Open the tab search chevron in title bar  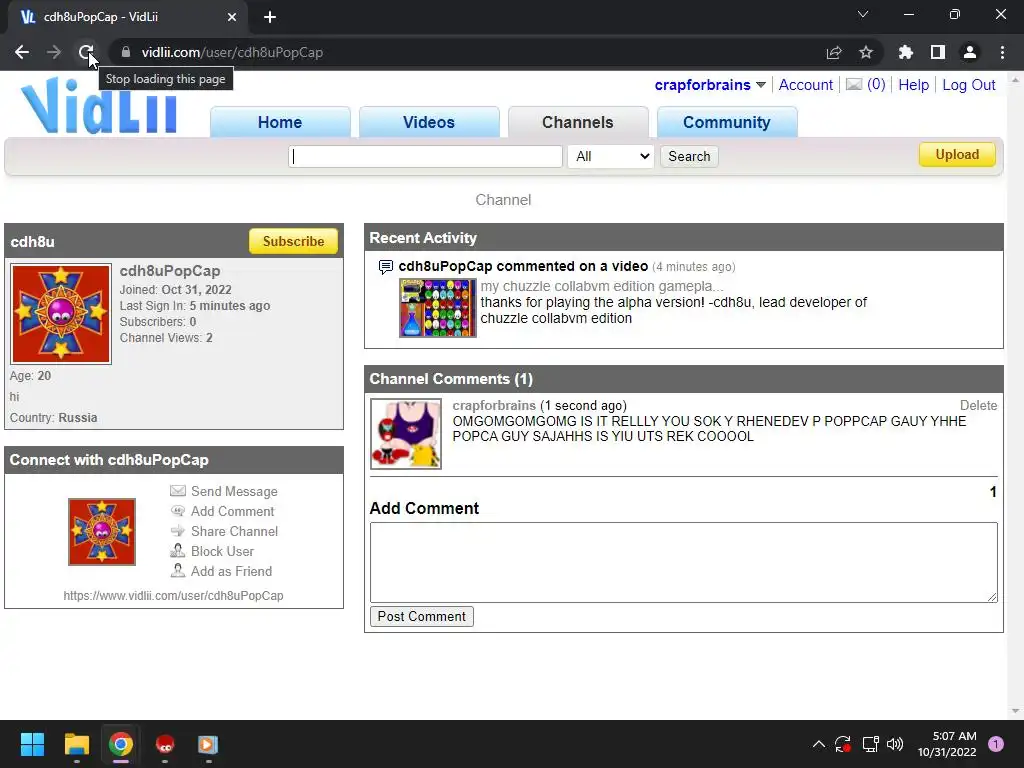[863, 14]
